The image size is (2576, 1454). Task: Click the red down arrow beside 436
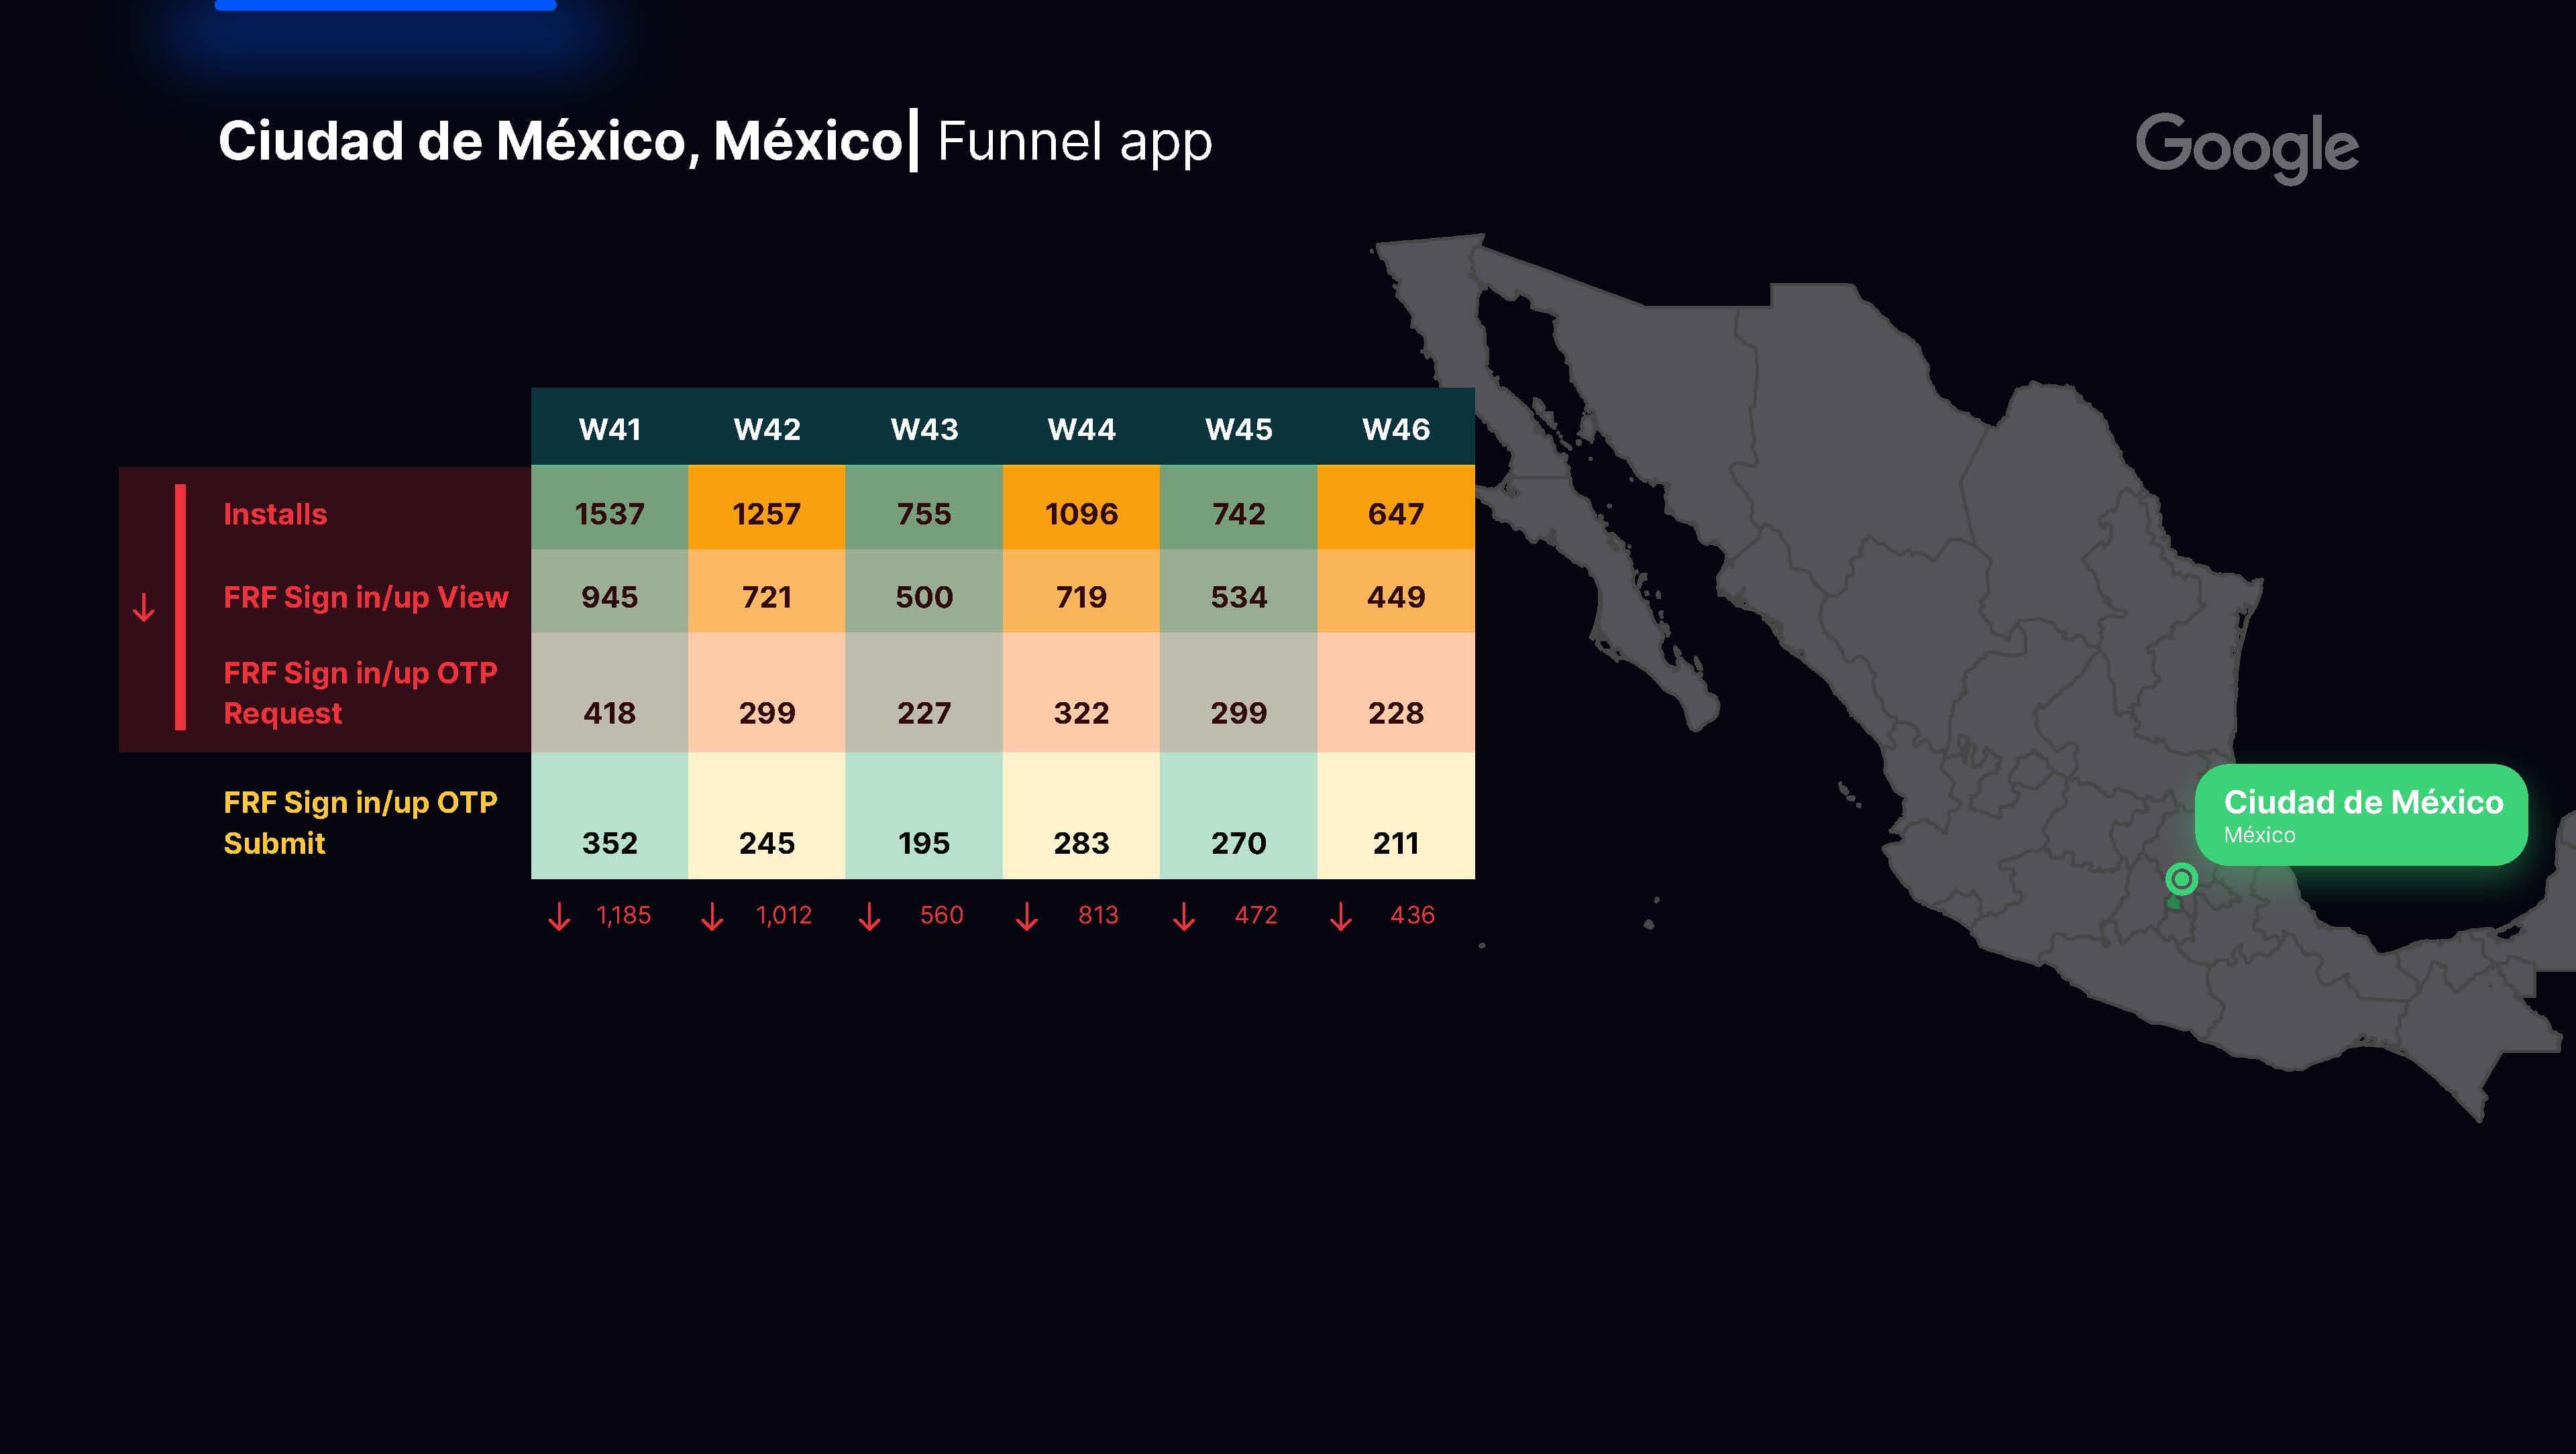(1341, 916)
